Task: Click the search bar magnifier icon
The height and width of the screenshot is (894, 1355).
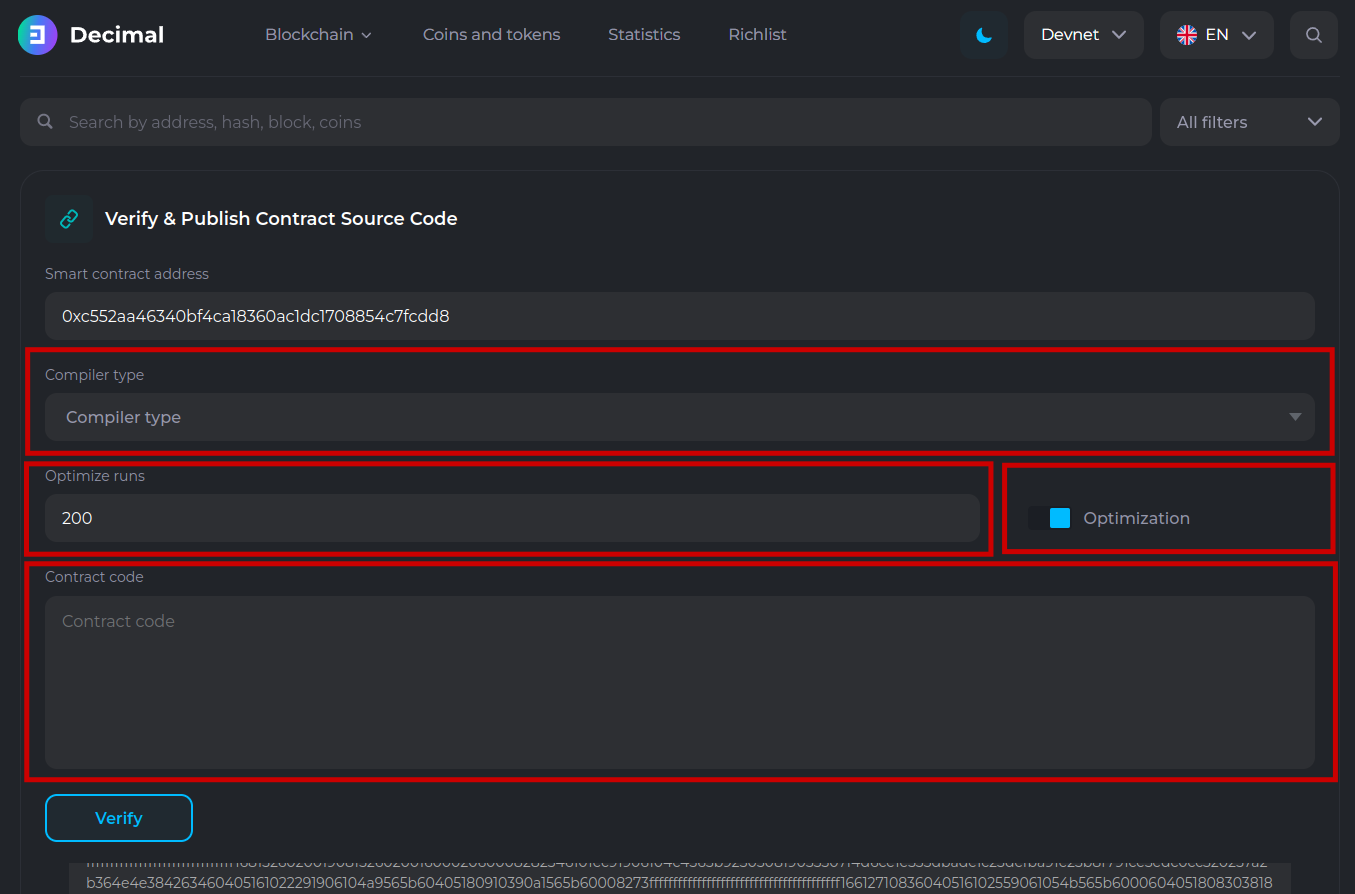Action: (x=45, y=122)
